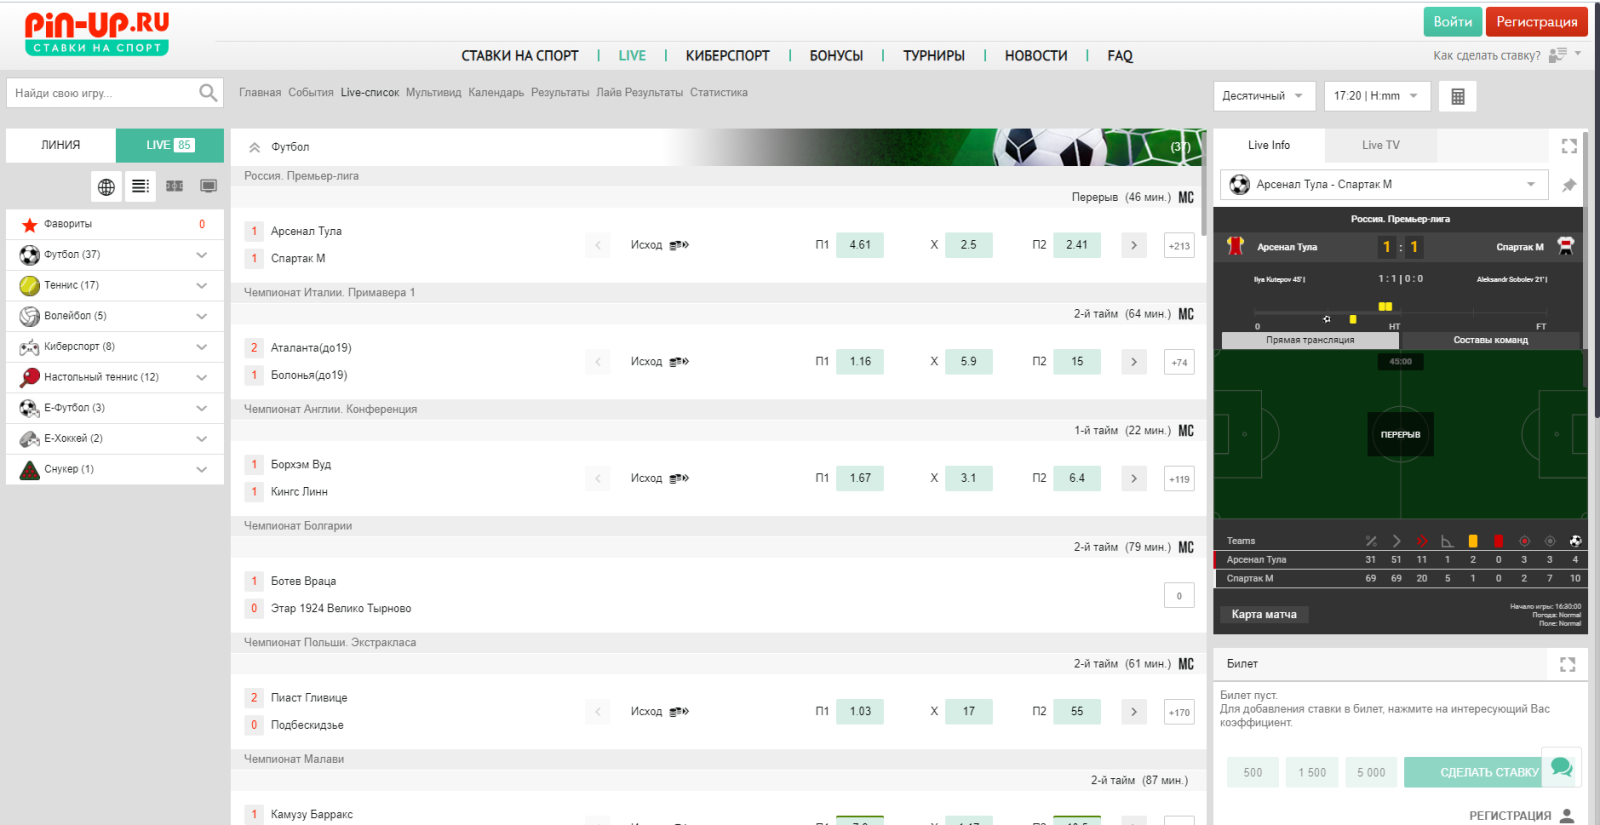
Task: Open КИБЕРСПОРТ in the main menu
Action: 727,56
